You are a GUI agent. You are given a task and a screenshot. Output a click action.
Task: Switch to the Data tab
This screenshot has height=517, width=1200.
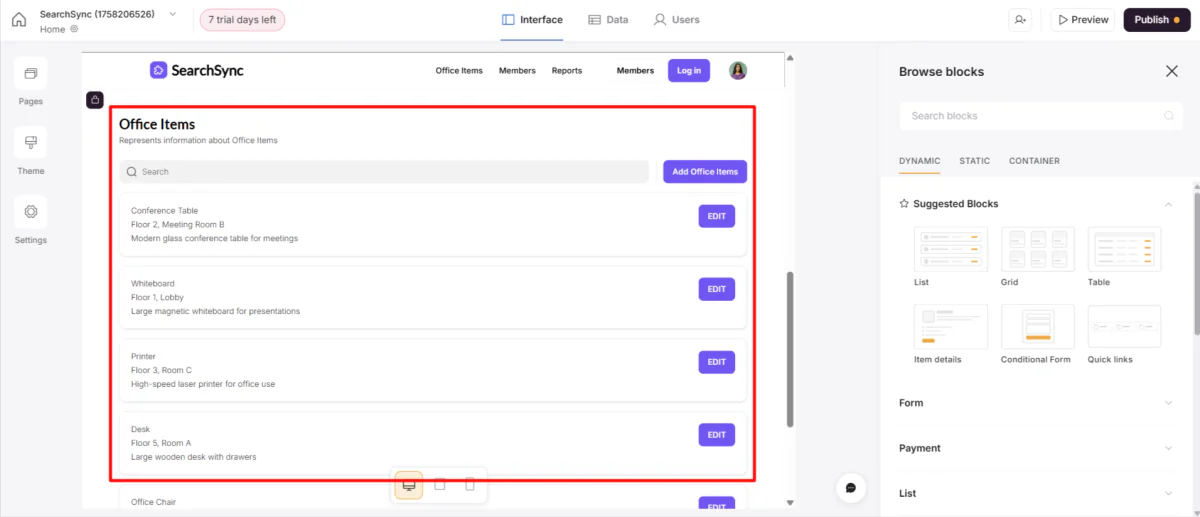click(608, 20)
